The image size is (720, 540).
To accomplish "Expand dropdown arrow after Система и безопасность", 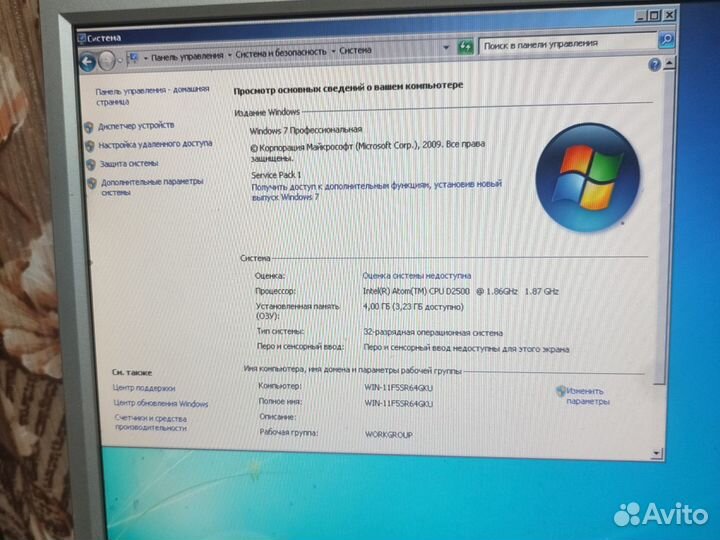I will tap(333, 50).
